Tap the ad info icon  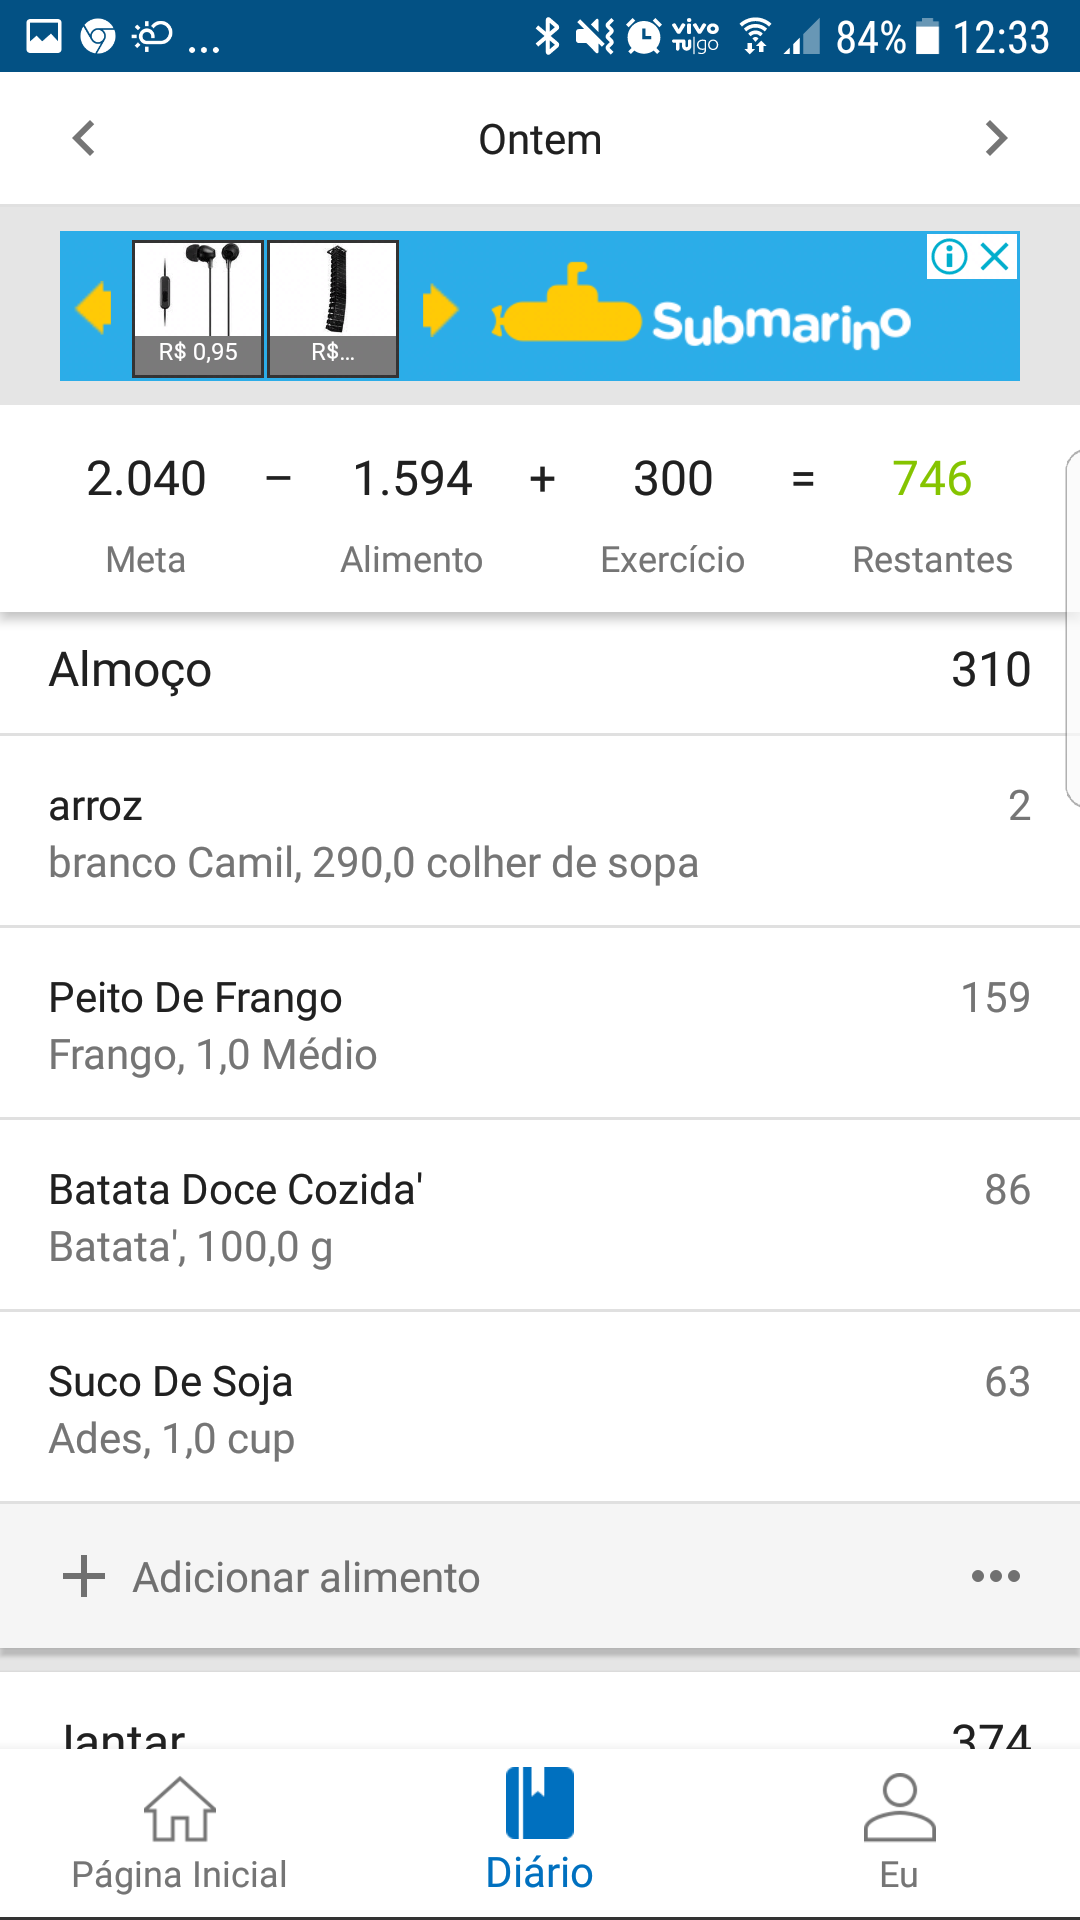pyautogui.click(x=948, y=257)
